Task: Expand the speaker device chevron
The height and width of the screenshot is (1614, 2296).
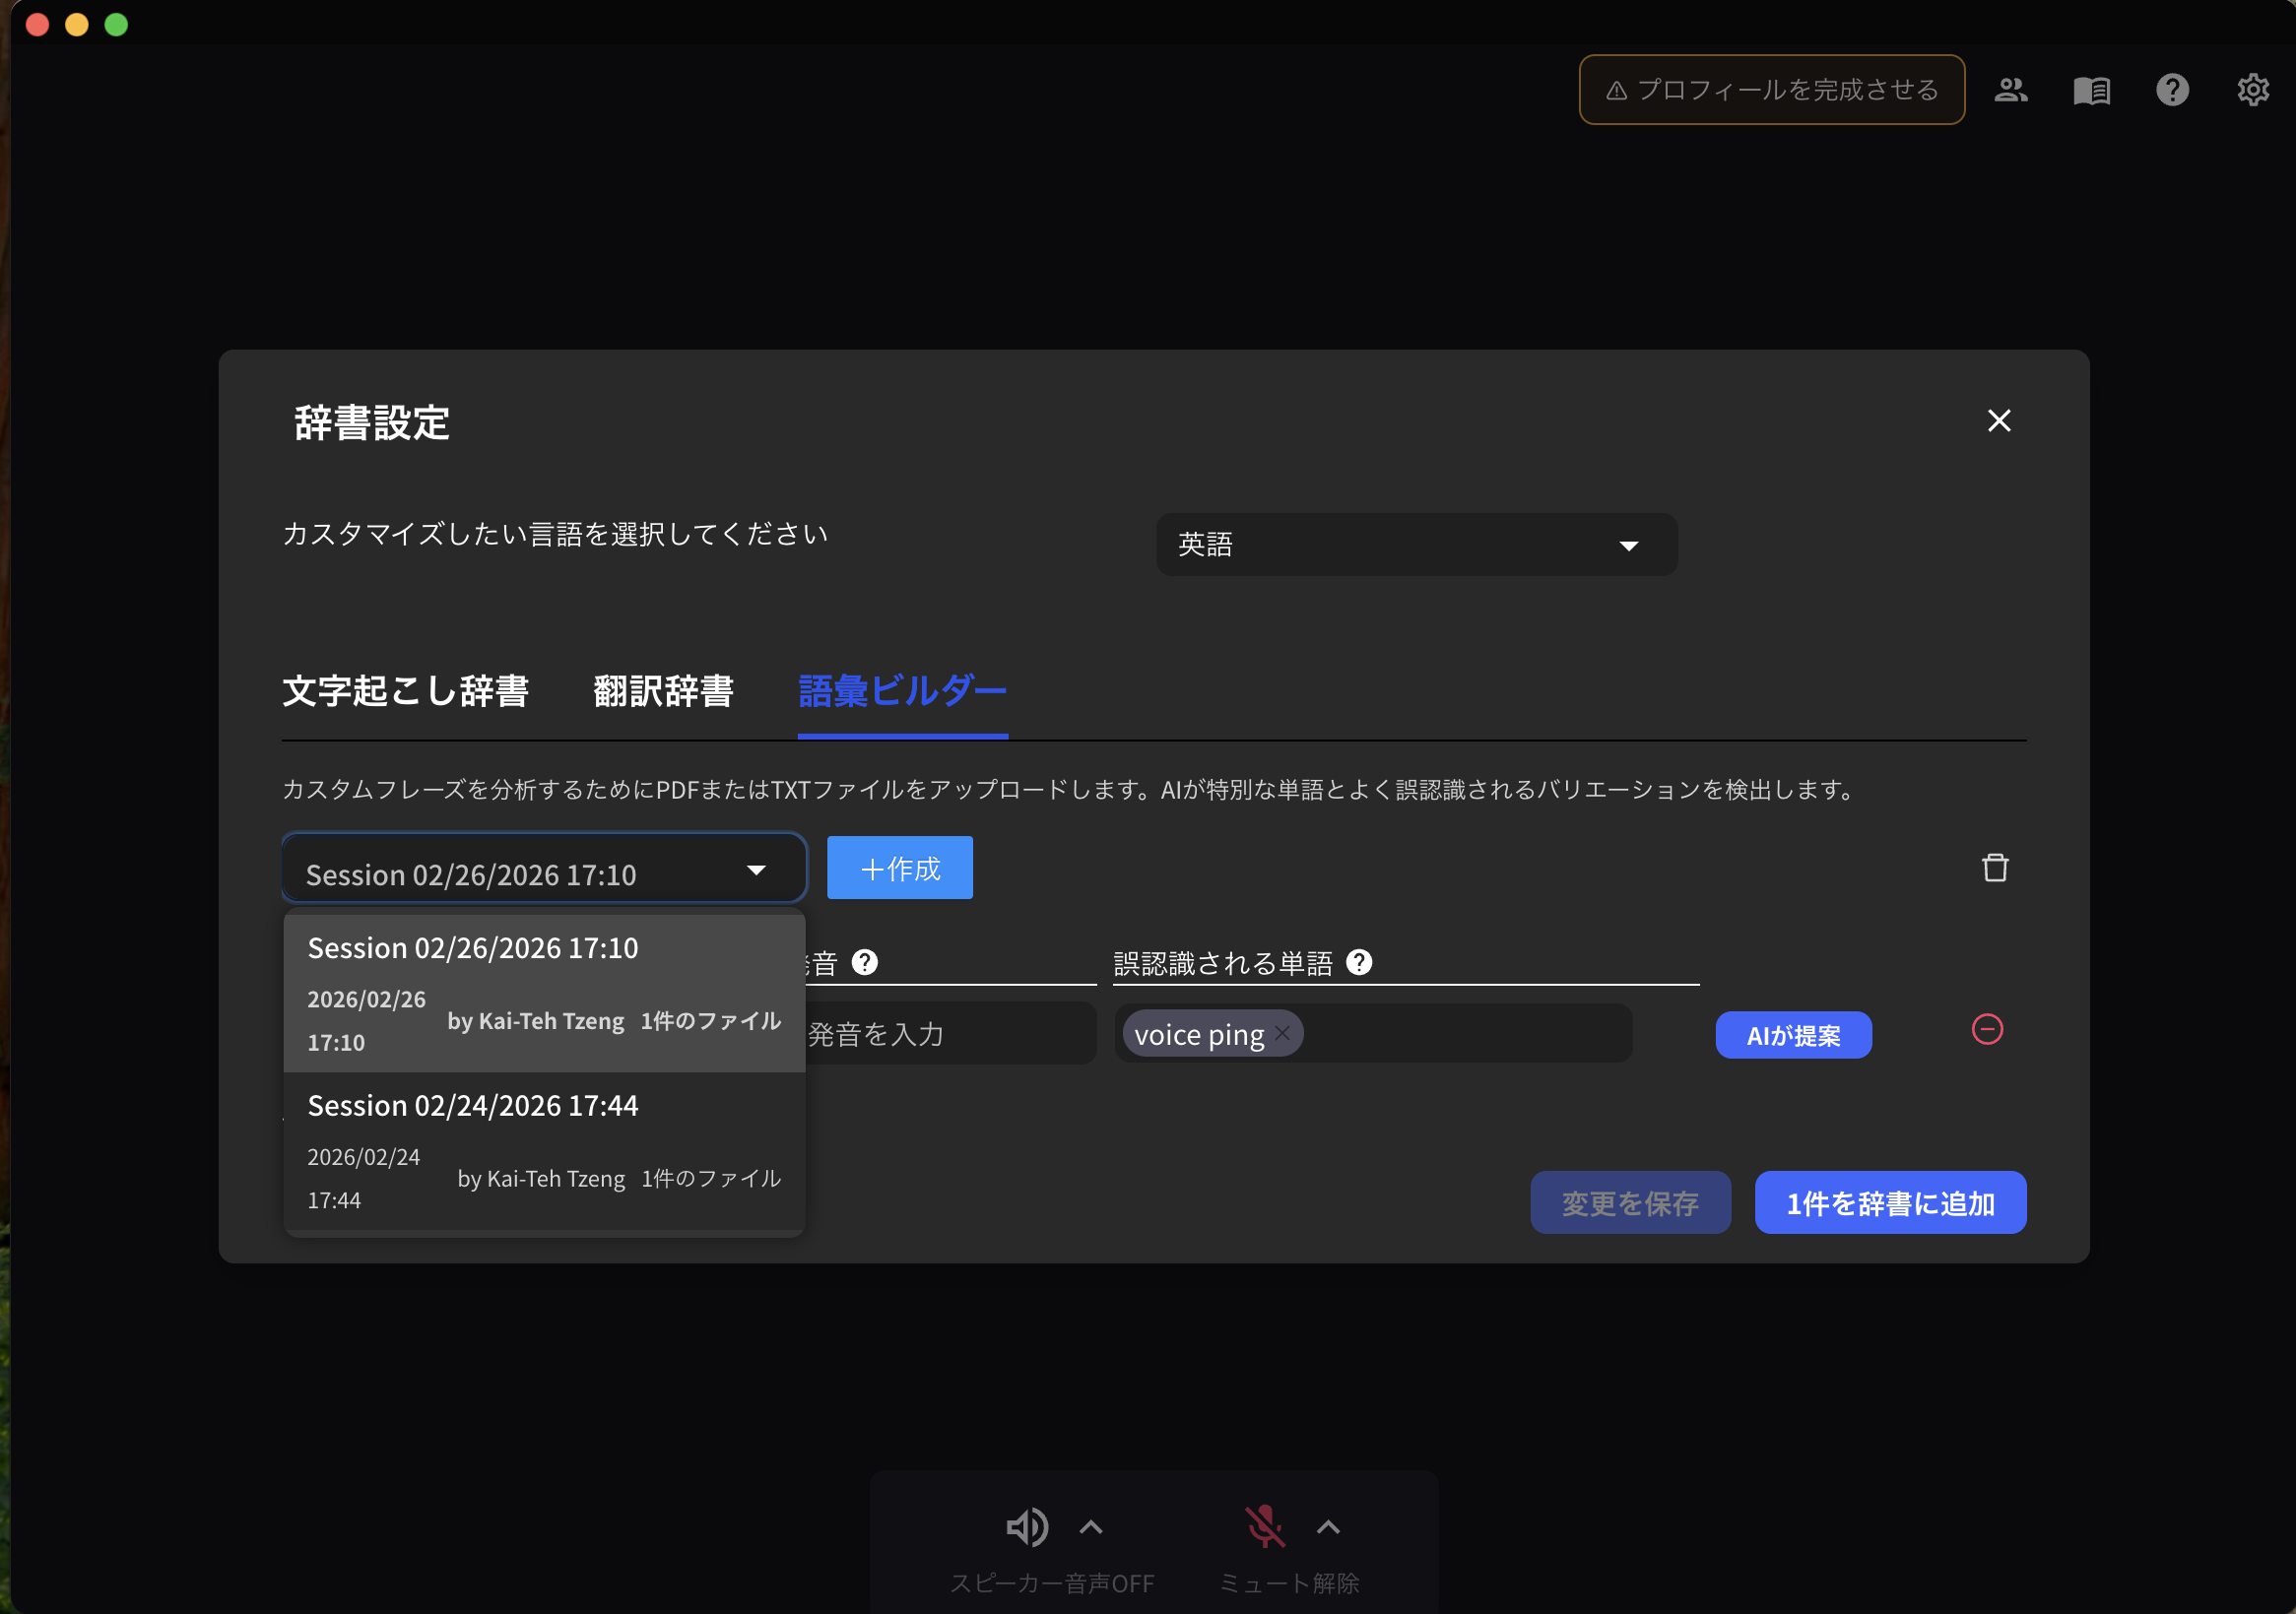Action: 1089,1527
